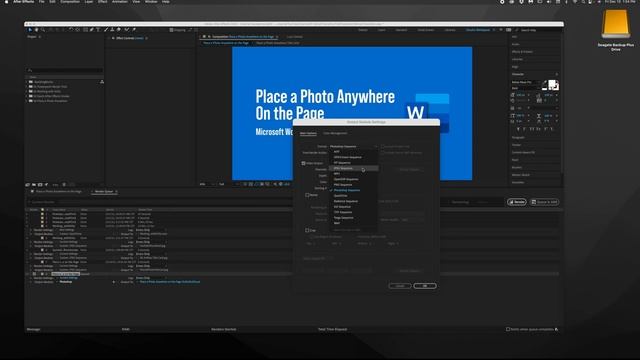Image resolution: width=640 pixels, height=360 pixels.
Task: Toggle Notify when queue completes checkbox
Action: pos(508,329)
